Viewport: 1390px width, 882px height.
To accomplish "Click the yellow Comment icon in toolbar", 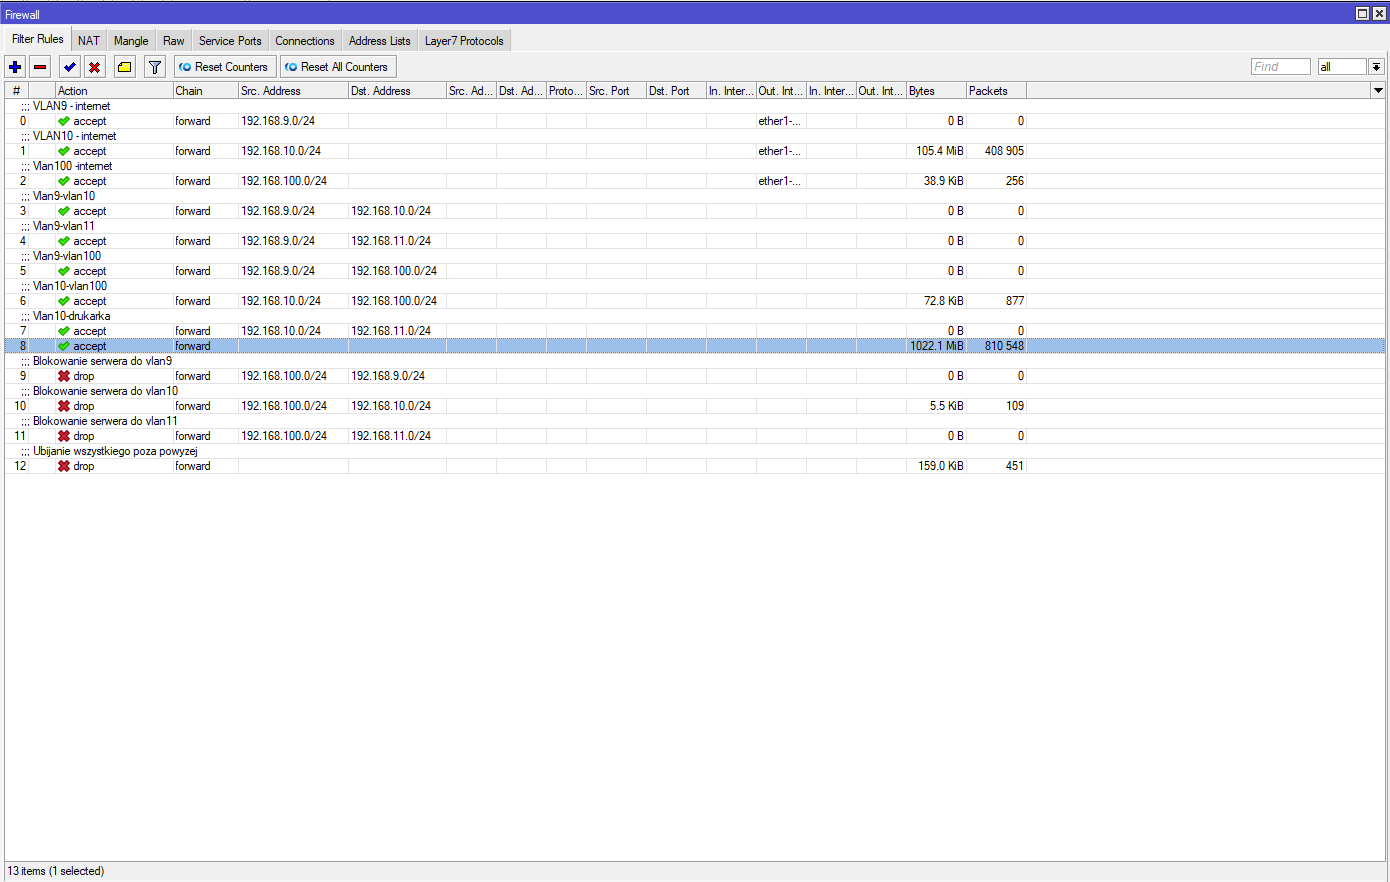I will point(124,67).
